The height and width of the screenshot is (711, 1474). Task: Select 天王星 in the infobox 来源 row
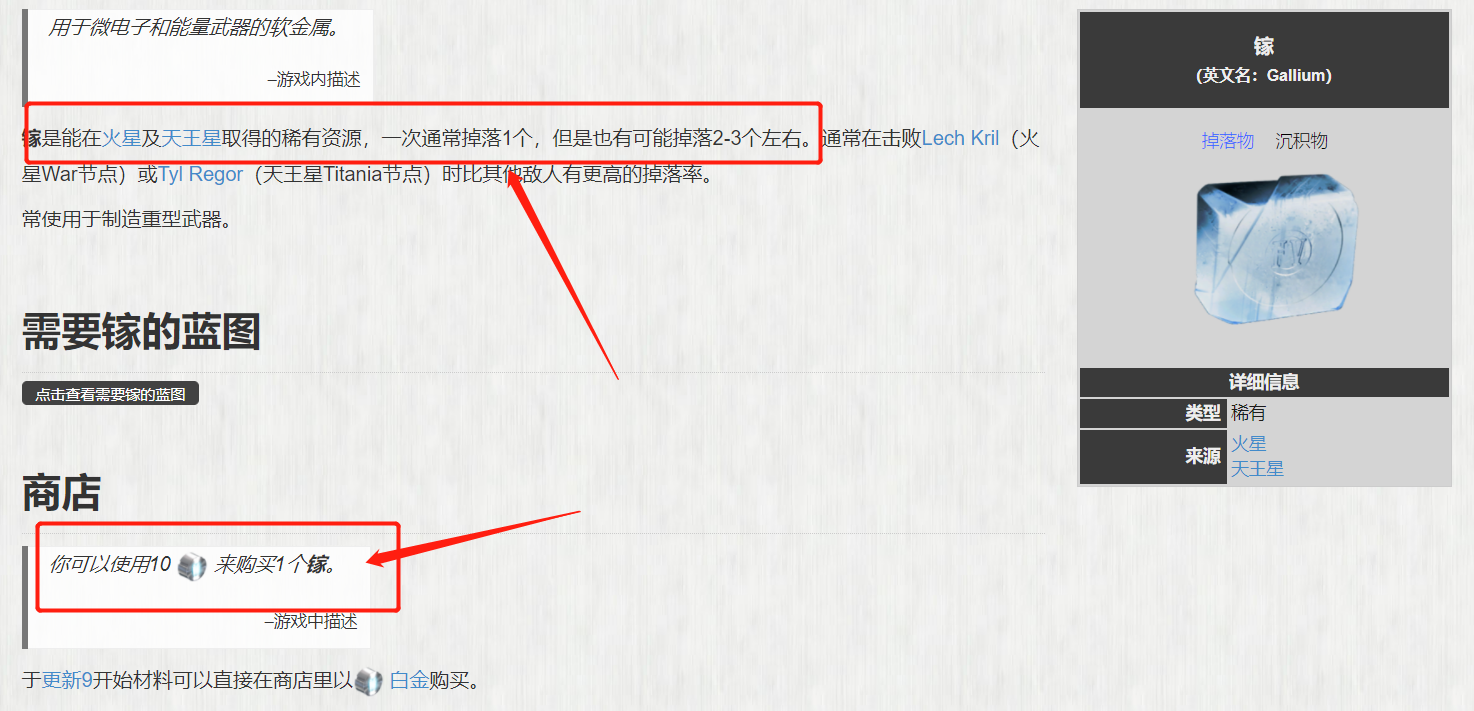(1257, 468)
